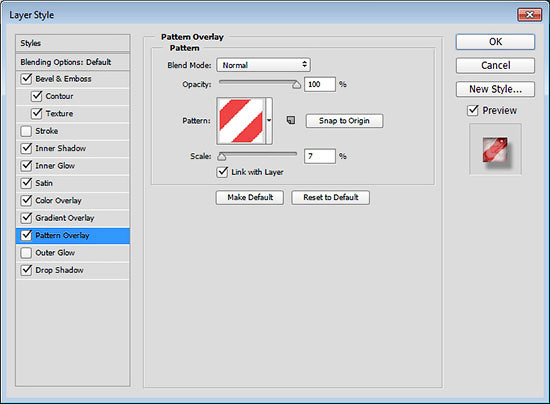
Task: Select the Bevel & Emboss style label
Action: [63, 79]
